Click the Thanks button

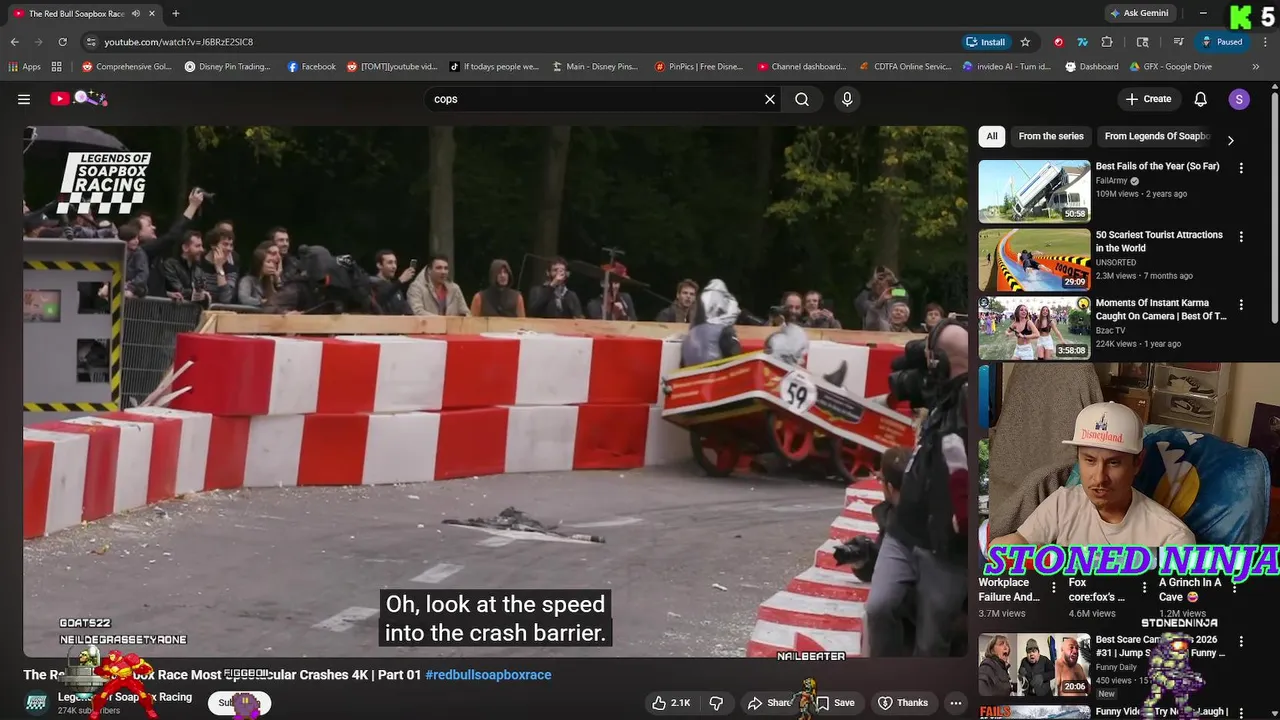903,703
